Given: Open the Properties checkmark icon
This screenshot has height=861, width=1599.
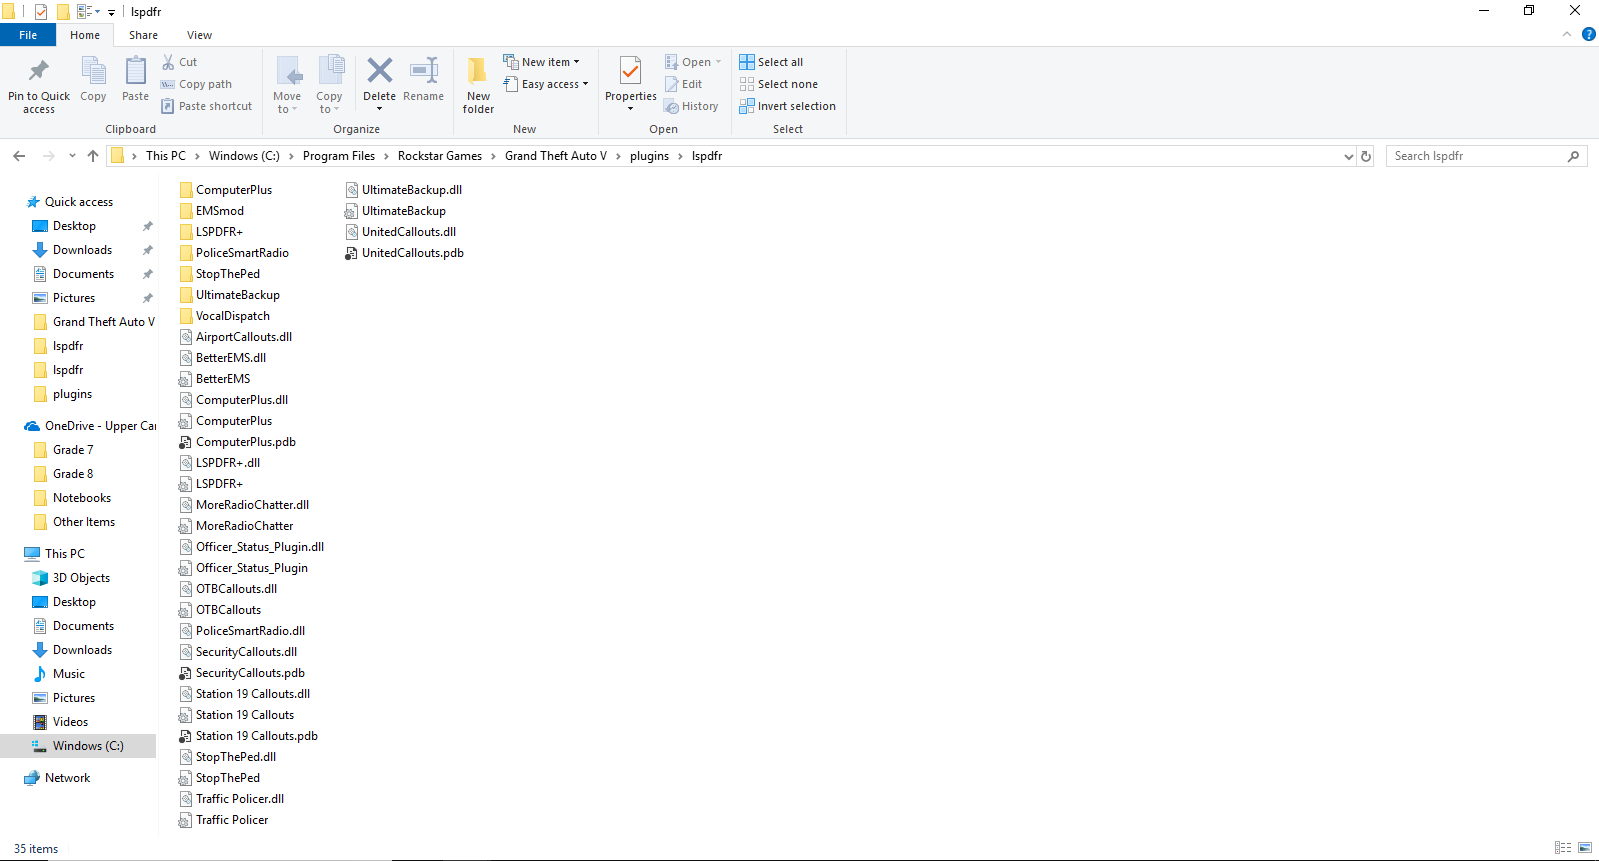Looking at the screenshot, I should [631, 71].
